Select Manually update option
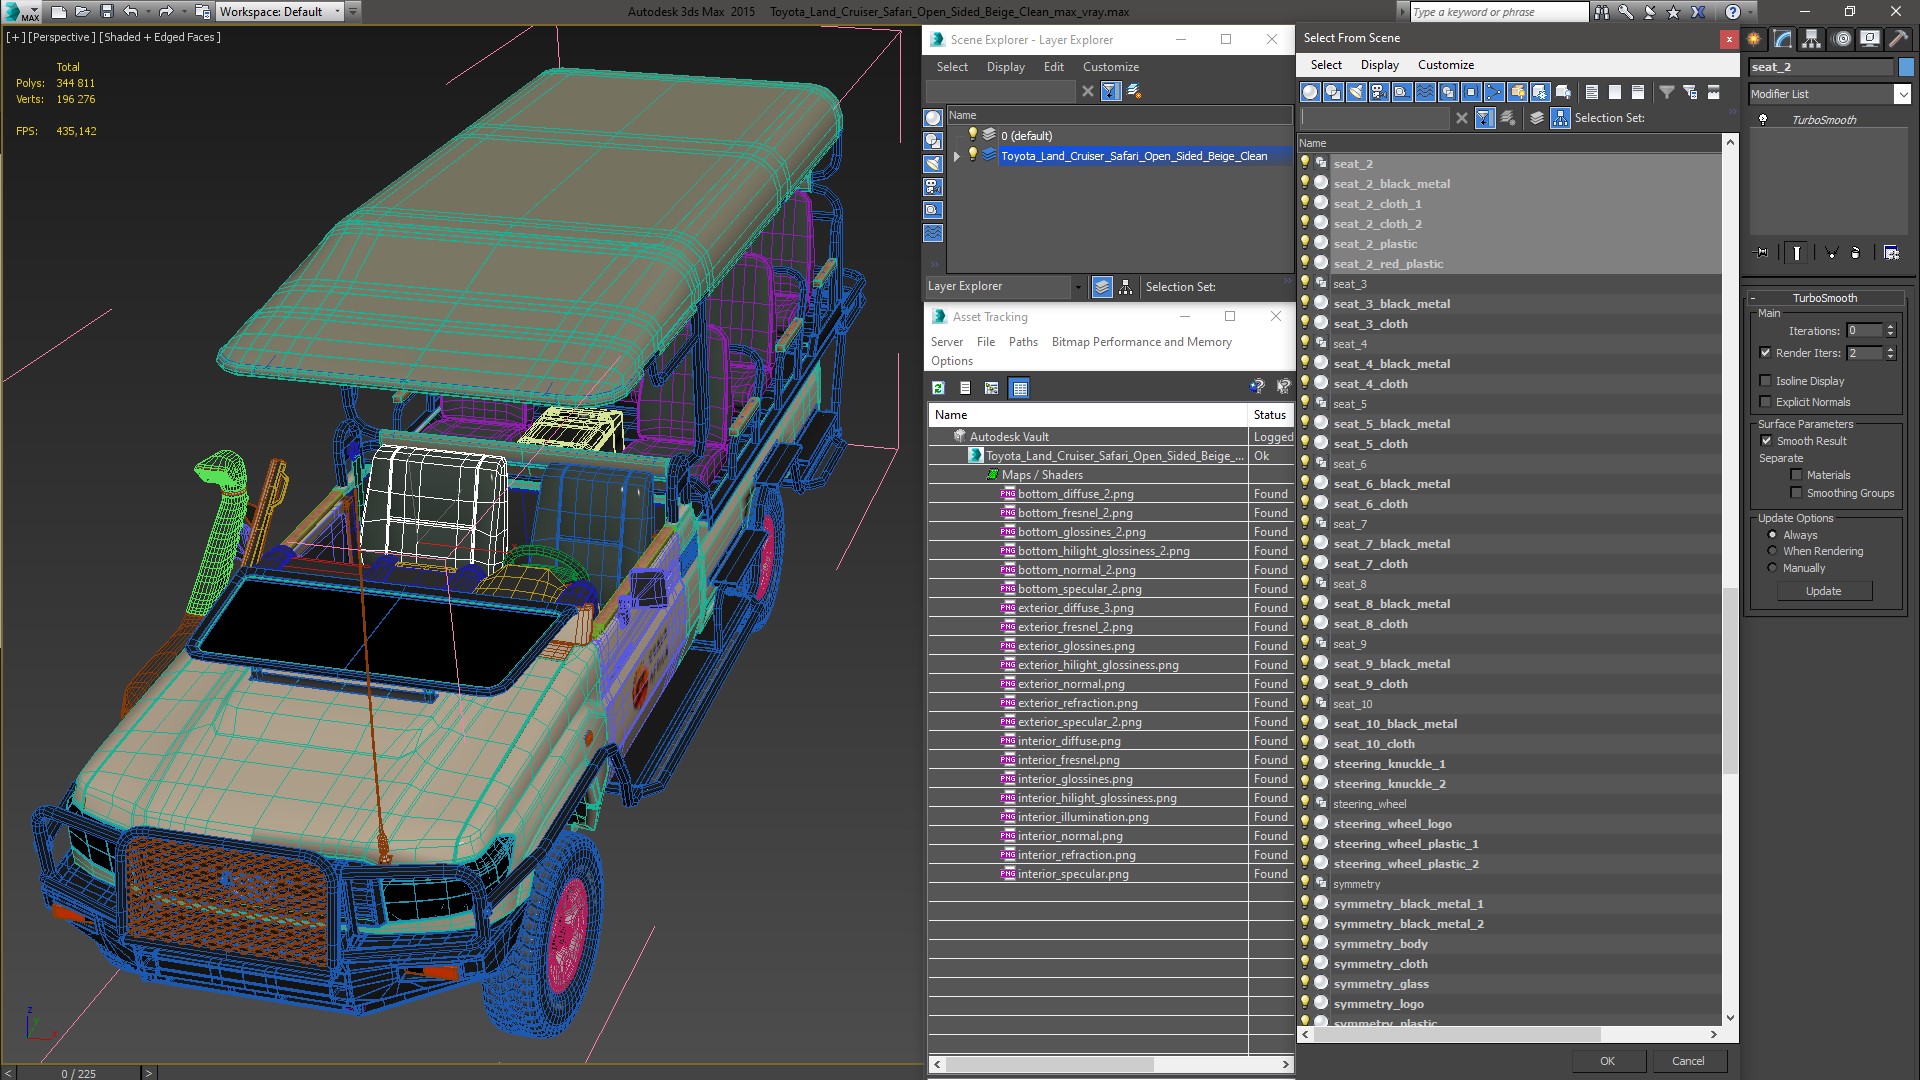 (1772, 568)
